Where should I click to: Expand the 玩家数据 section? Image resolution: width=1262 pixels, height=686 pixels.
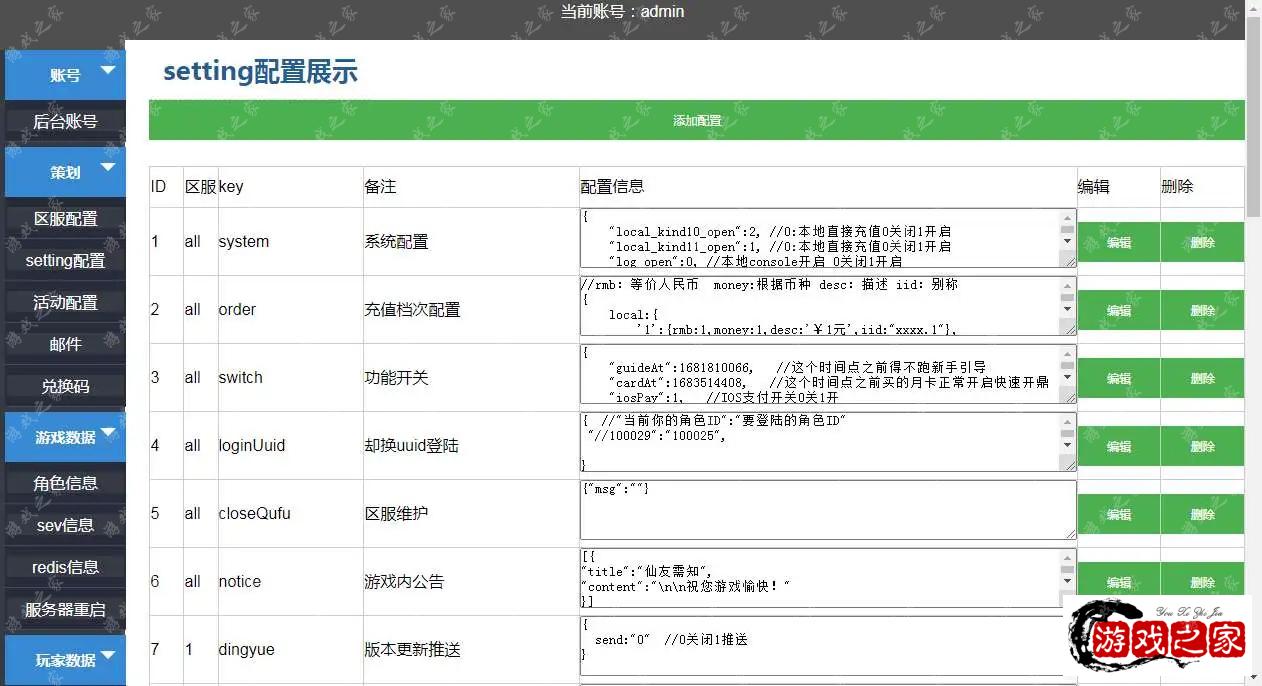(108, 660)
